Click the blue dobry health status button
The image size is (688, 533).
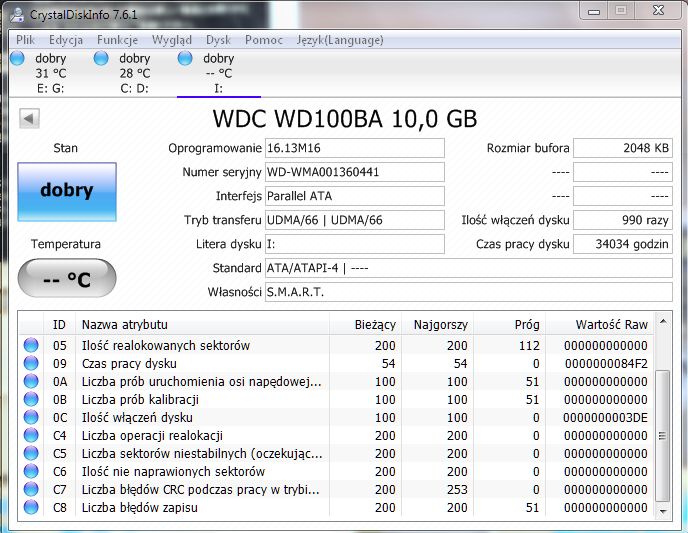tap(67, 192)
